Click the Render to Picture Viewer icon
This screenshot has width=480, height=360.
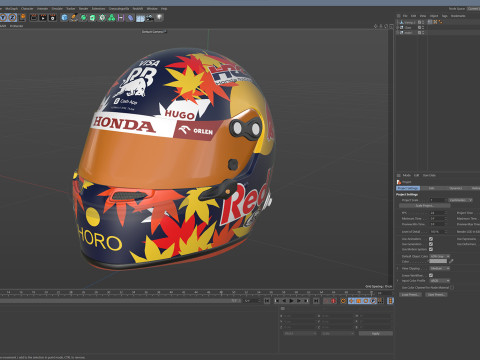click(43, 17)
